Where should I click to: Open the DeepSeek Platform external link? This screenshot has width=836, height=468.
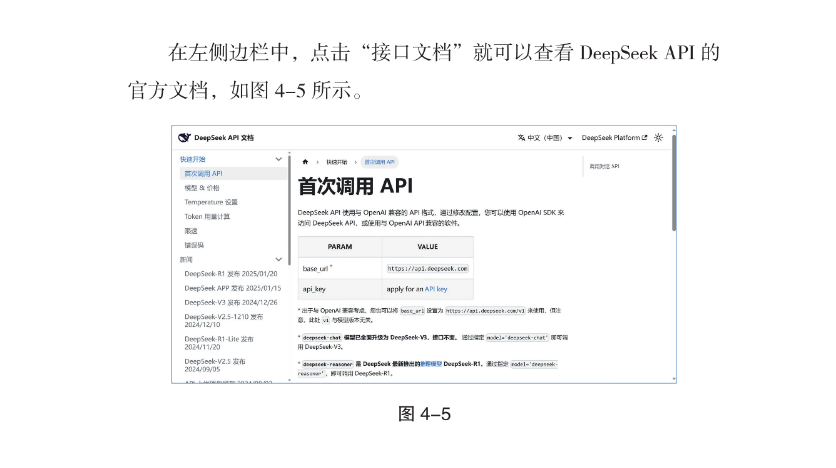point(614,138)
